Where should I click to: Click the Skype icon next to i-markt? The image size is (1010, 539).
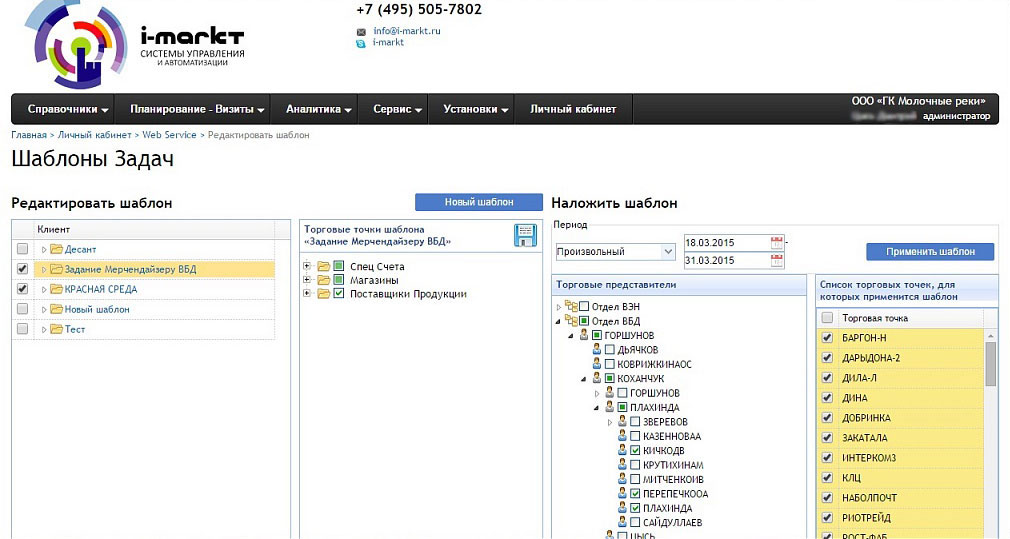pyautogui.click(x=361, y=43)
